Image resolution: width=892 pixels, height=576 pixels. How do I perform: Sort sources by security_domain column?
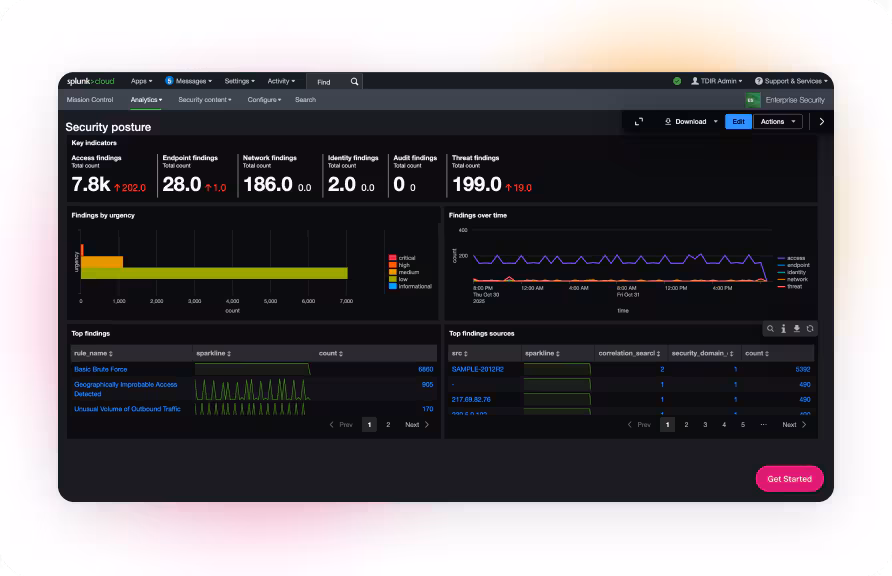point(703,354)
